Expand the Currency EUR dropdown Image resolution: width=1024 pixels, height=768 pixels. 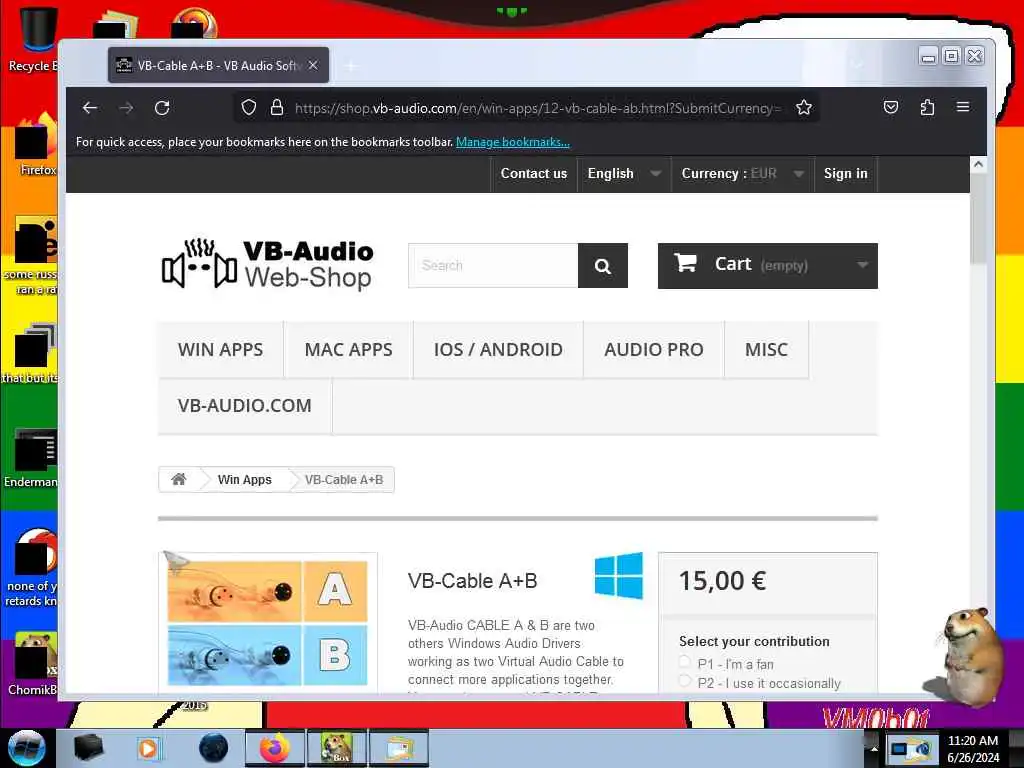click(743, 174)
